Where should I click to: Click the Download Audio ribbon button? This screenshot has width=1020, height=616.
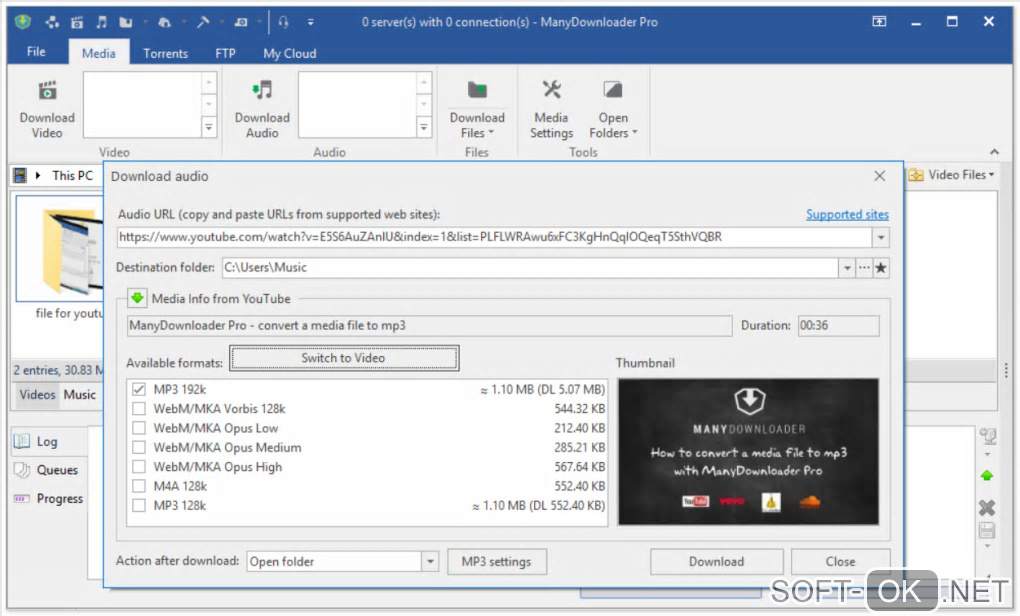click(262, 109)
